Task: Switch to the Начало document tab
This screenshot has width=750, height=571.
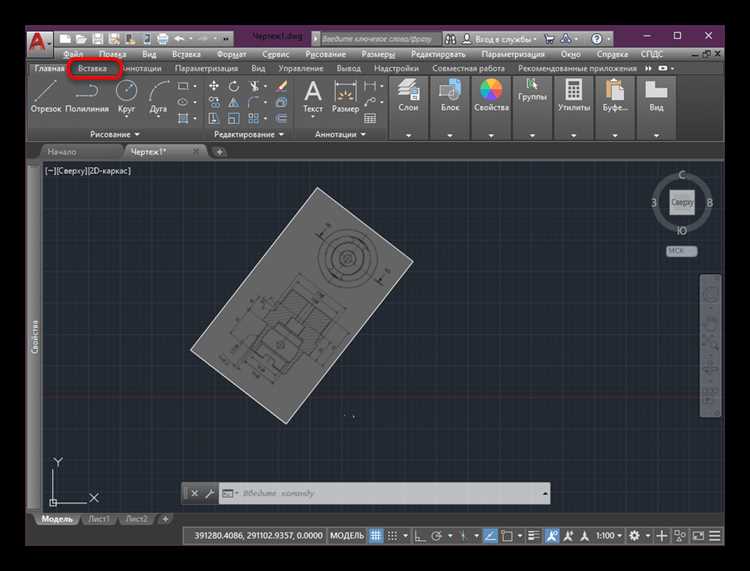Action: (62, 152)
